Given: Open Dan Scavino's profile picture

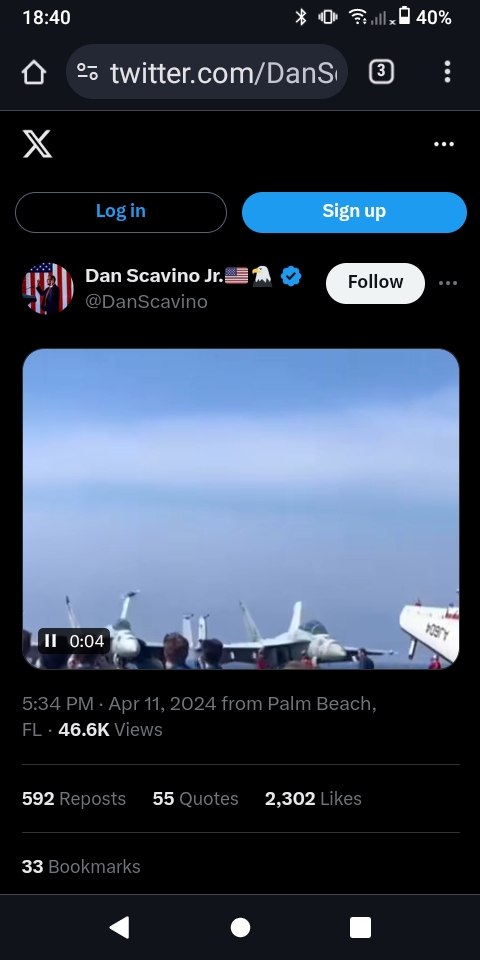Looking at the screenshot, I should point(48,288).
